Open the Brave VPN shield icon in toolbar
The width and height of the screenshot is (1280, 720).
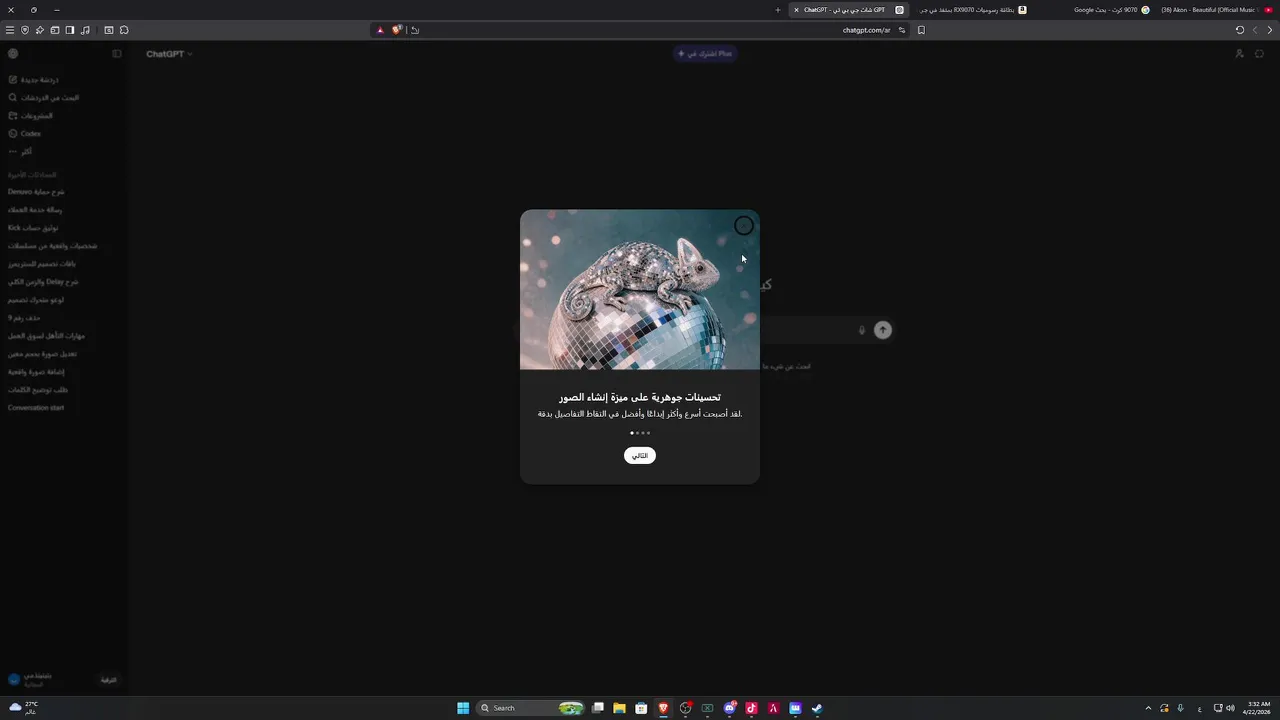pyautogui.click(x=25, y=30)
